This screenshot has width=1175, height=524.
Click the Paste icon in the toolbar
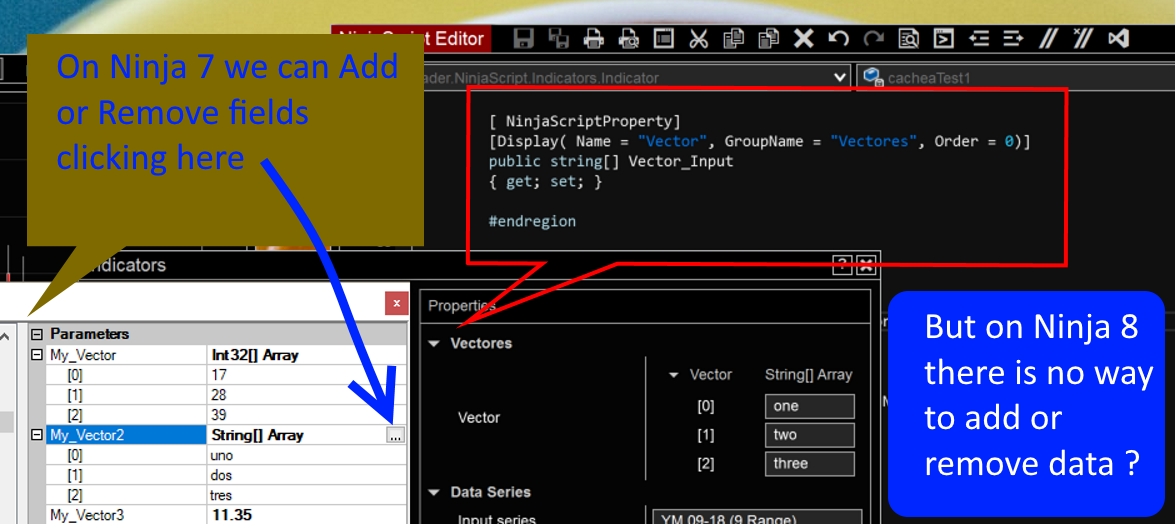(x=768, y=38)
